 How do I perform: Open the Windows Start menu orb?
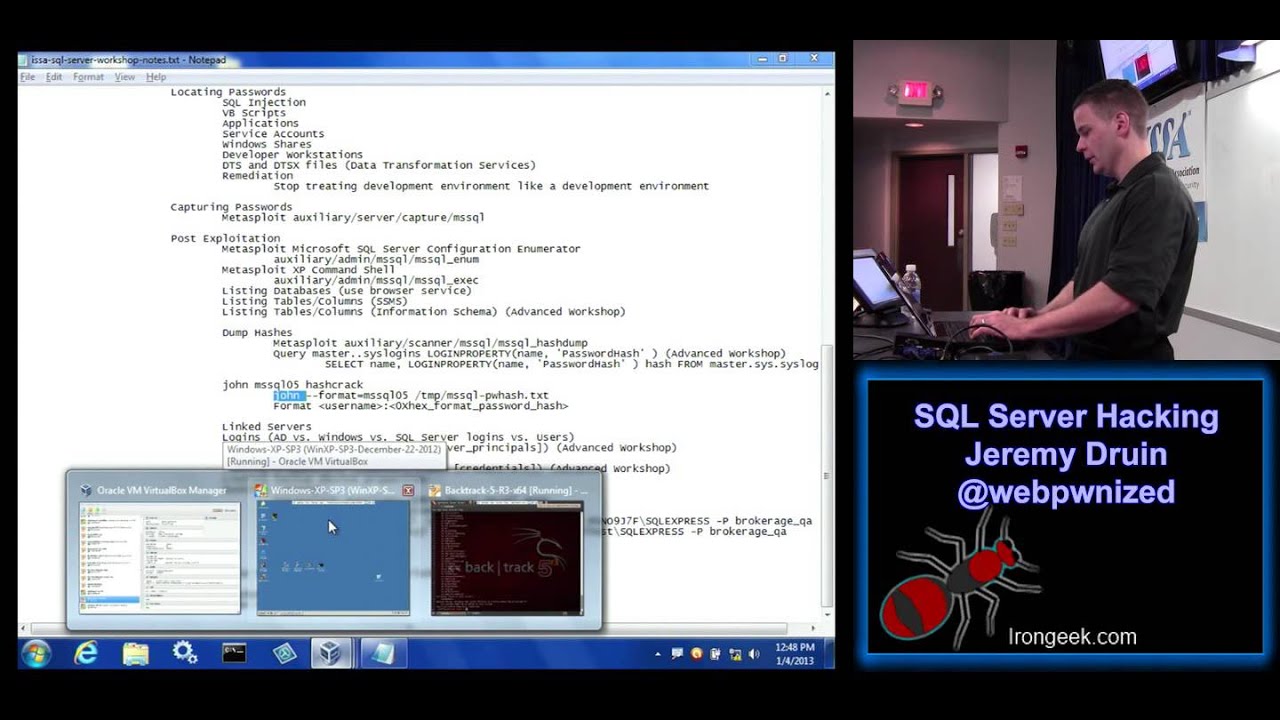tap(36, 654)
